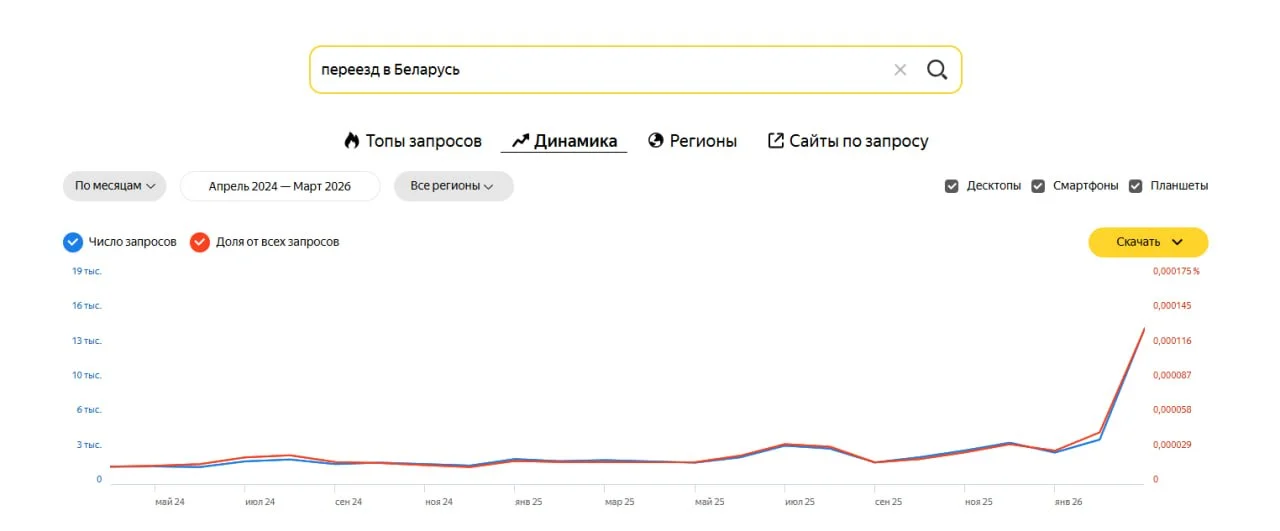Open the yellow Скачать download dropdown

(x=1148, y=242)
